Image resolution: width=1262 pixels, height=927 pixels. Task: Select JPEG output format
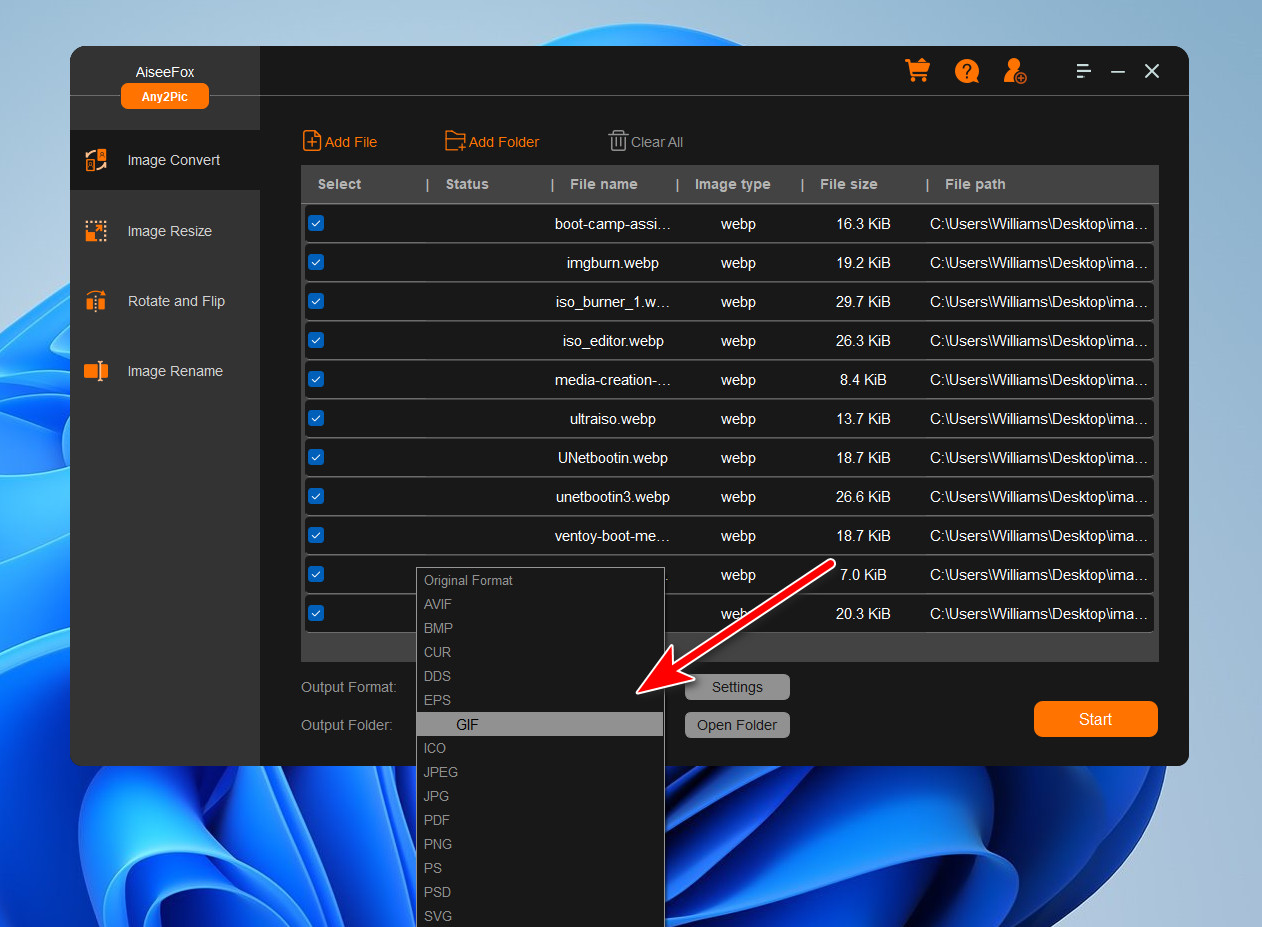tap(540, 772)
